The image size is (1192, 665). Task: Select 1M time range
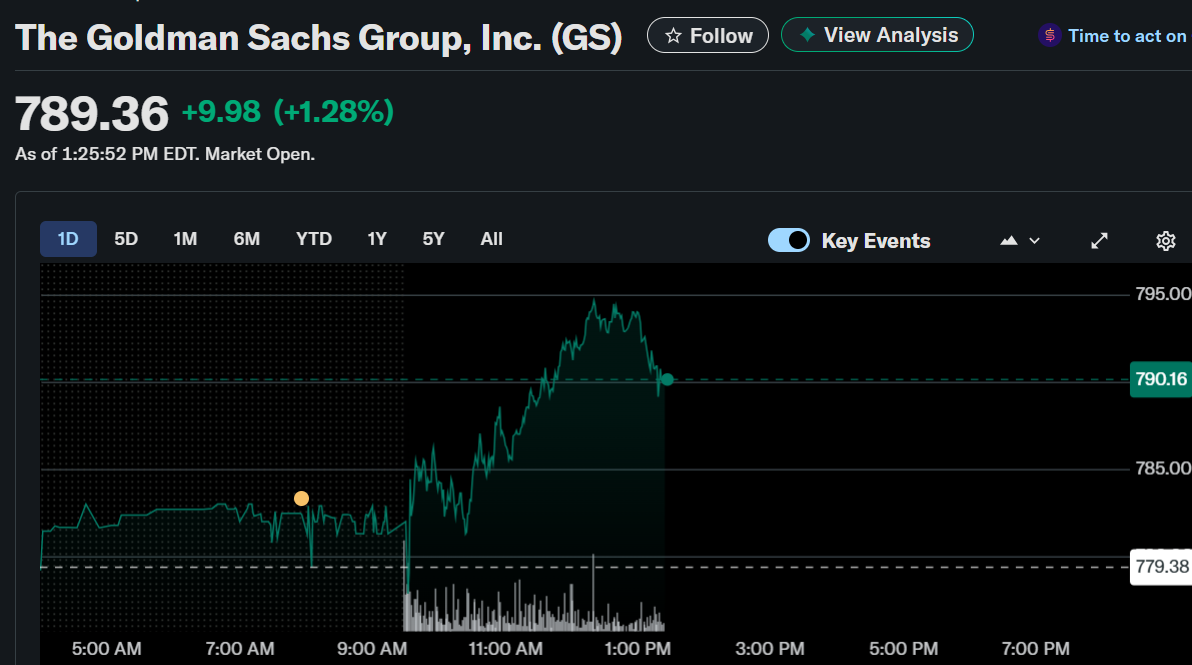coord(185,239)
